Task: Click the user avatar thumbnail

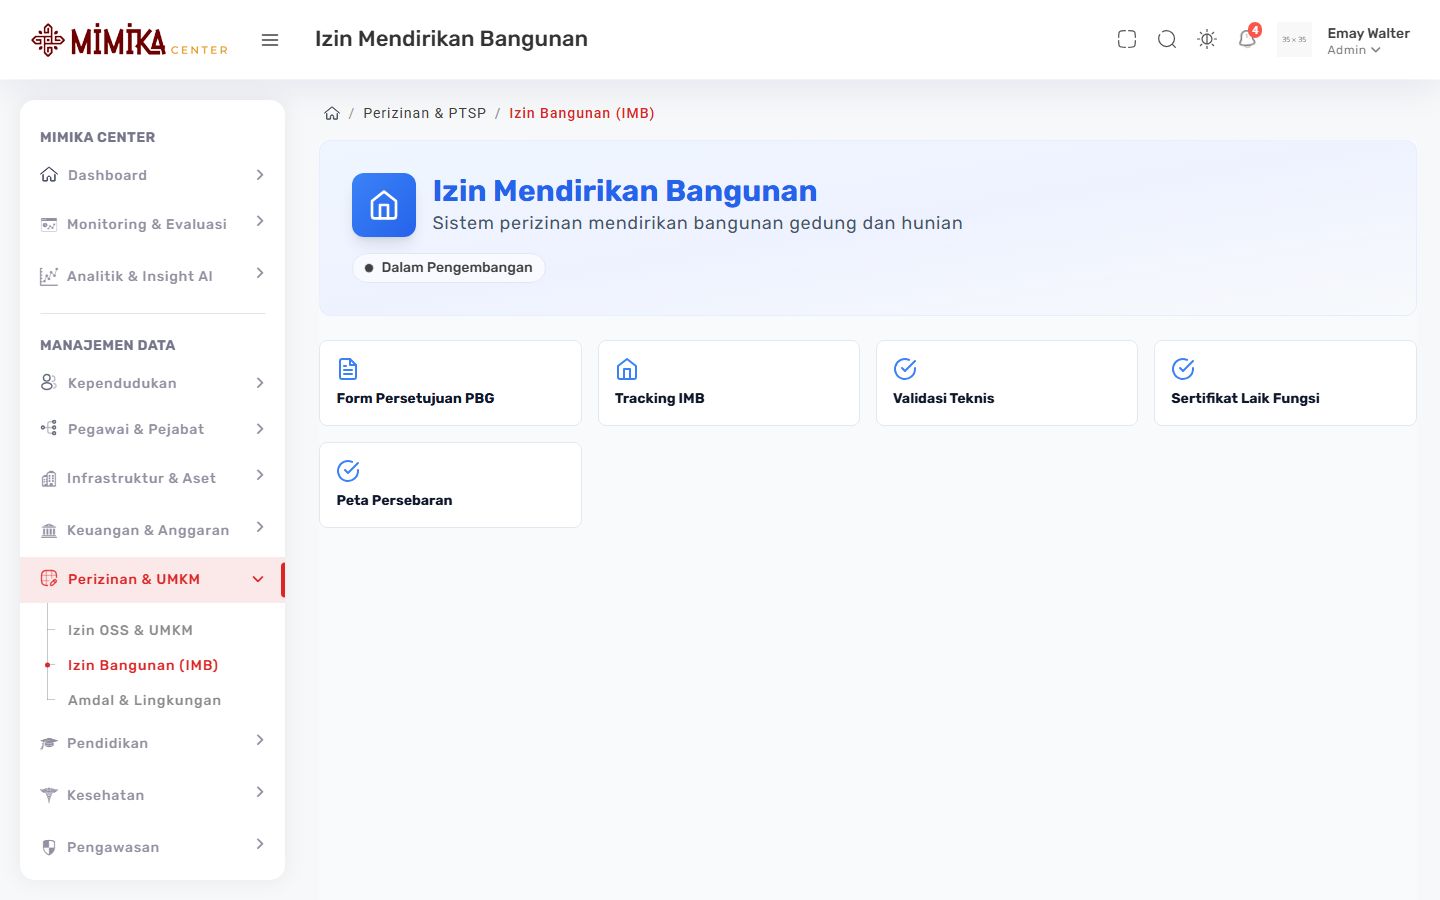Action: pyautogui.click(x=1294, y=40)
